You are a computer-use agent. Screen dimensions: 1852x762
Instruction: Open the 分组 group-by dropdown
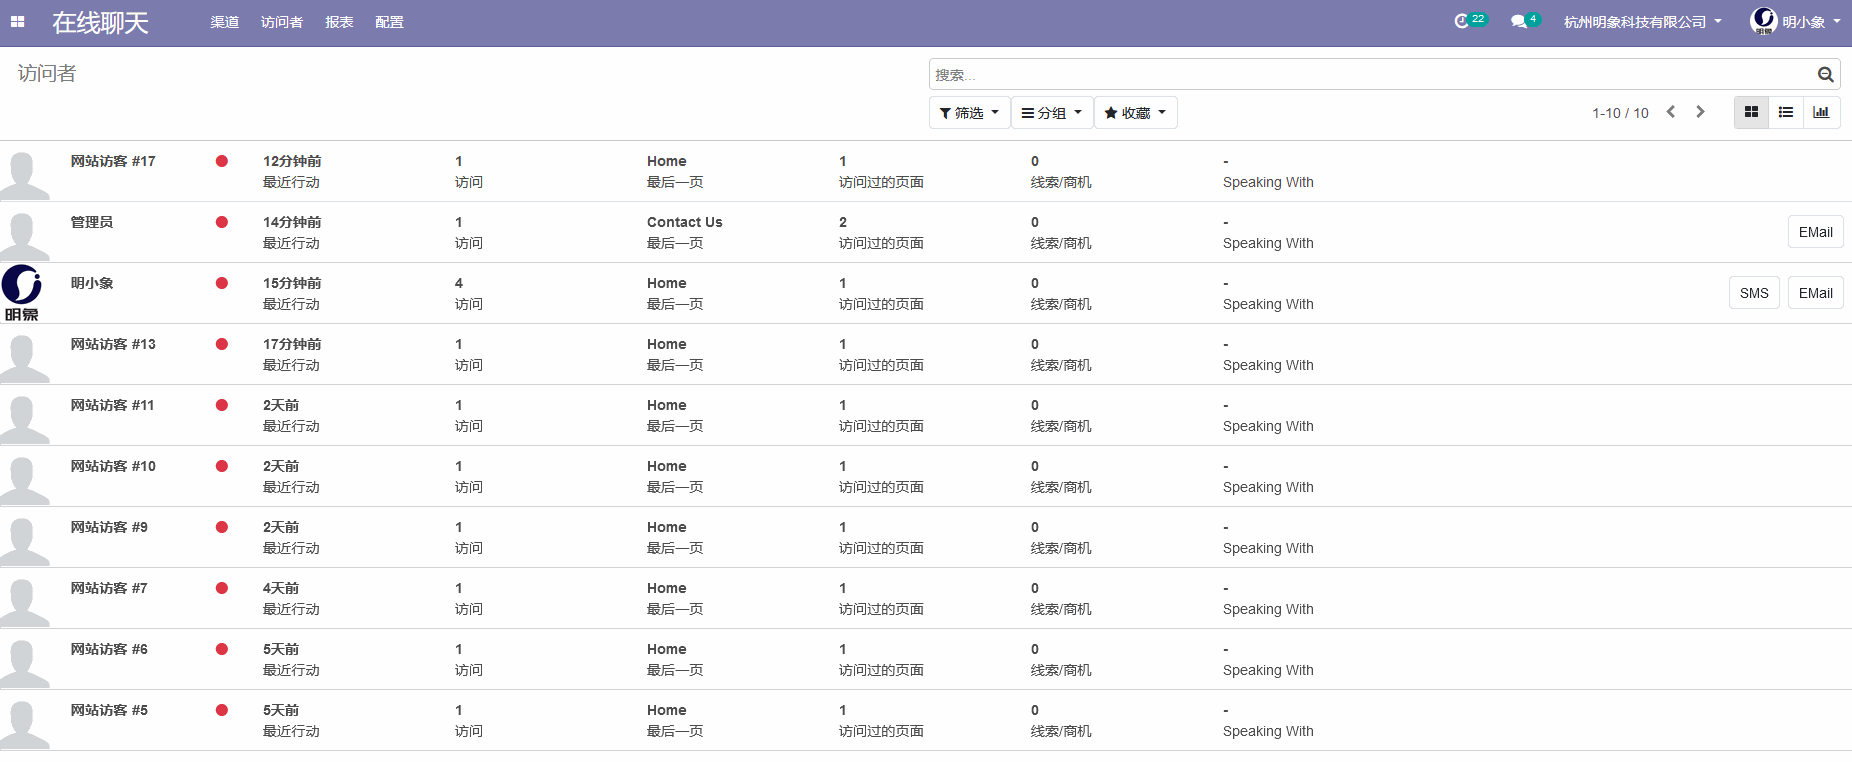(x=1051, y=113)
